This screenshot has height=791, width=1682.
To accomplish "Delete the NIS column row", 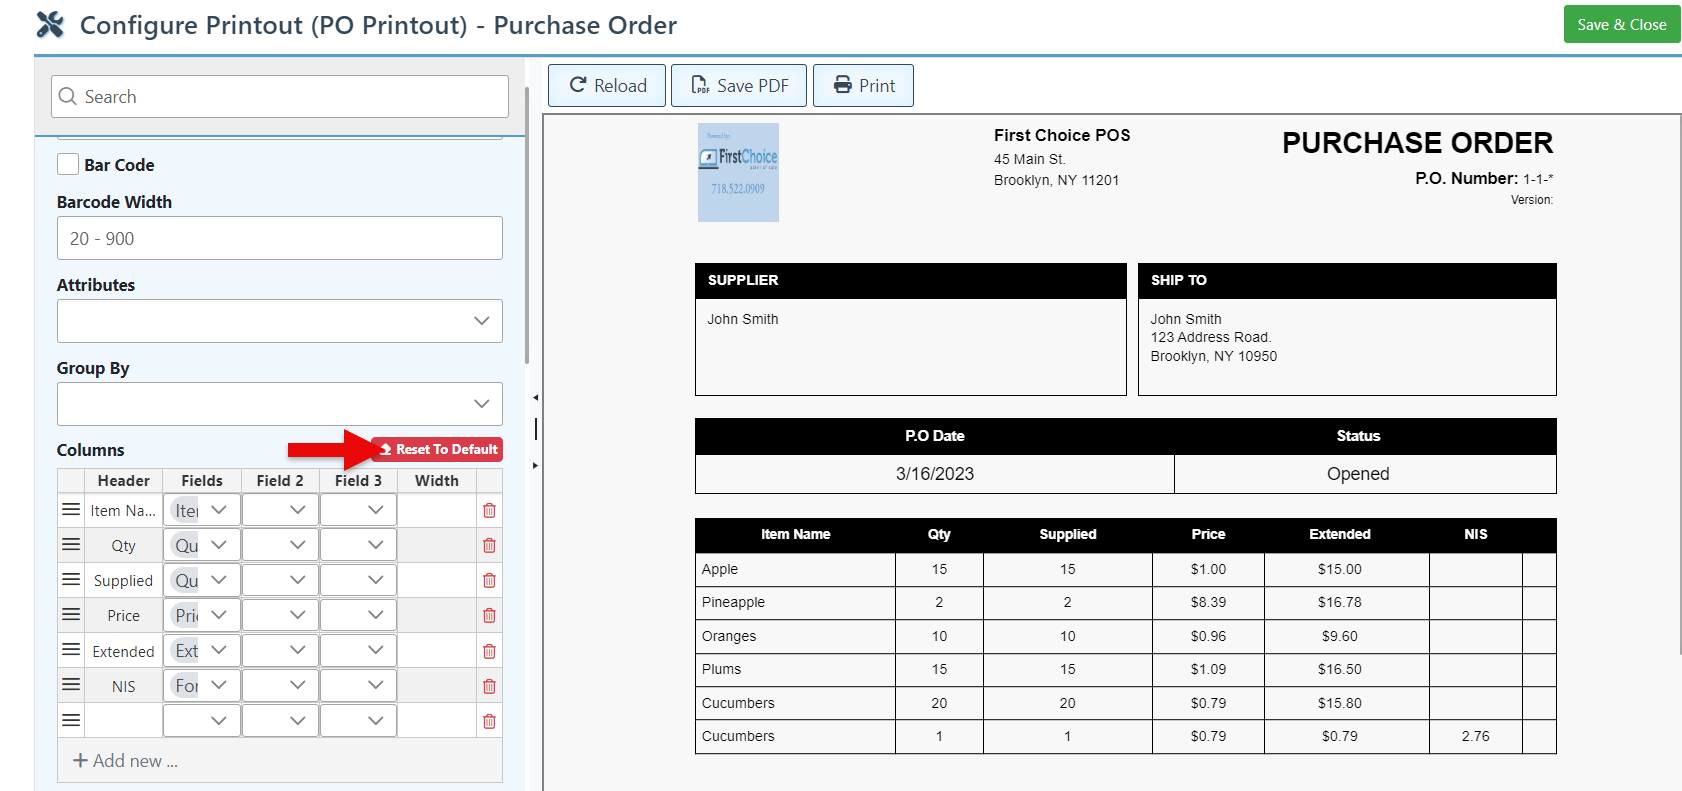I will coord(489,687).
